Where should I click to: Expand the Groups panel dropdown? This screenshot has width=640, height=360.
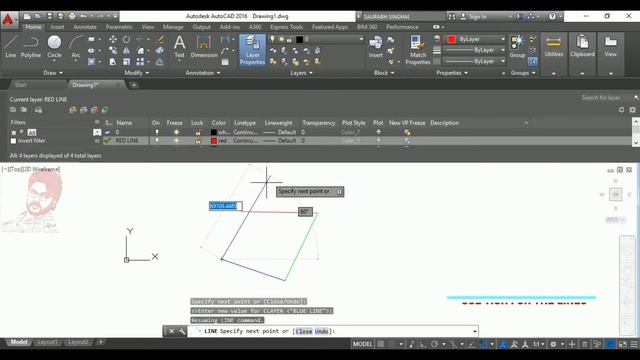523,73
